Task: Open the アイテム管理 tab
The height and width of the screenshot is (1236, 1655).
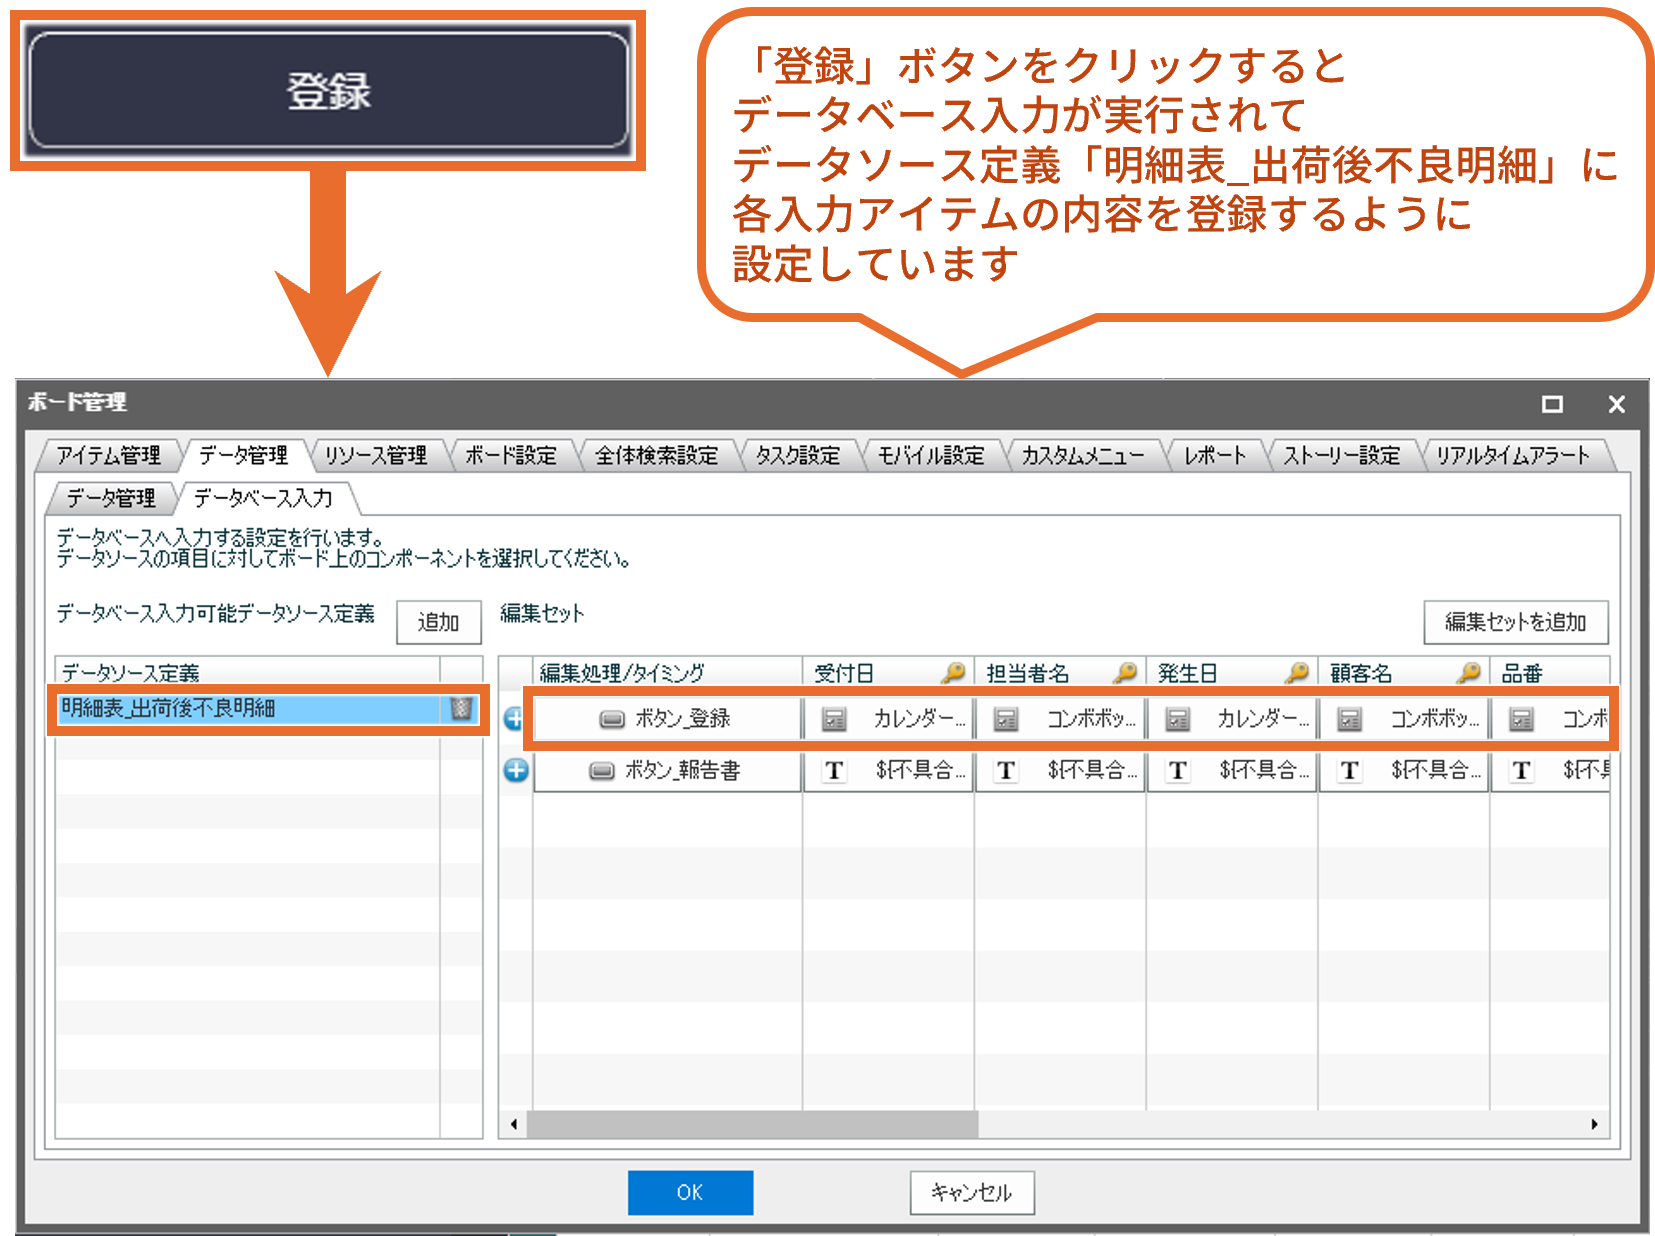Action: click(x=108, y=456)
